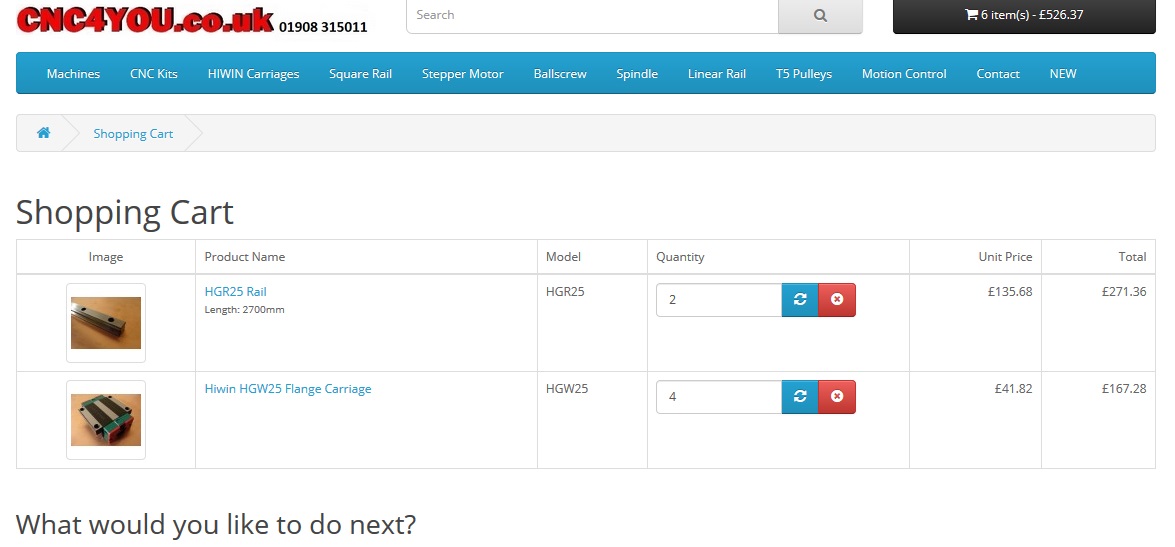1175x547 pixels.
Task: Click the search magnifier button
Action: point(820,16)
